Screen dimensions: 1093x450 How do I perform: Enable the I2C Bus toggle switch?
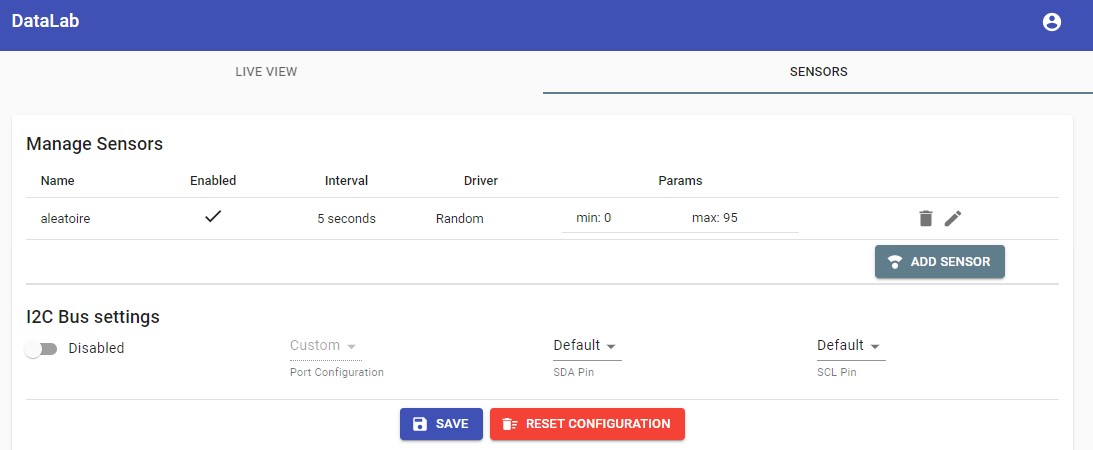41,349
